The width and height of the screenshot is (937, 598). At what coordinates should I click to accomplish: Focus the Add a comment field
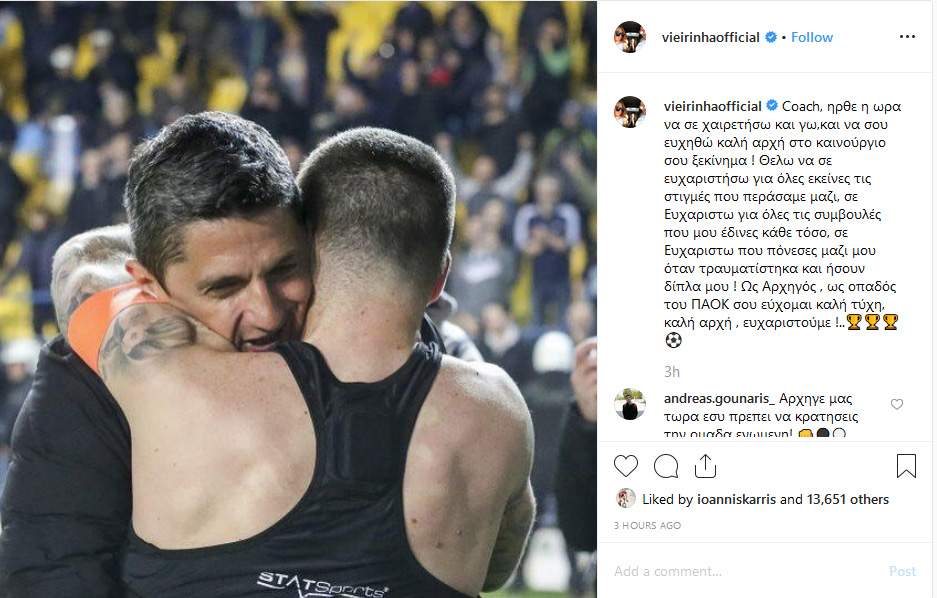[x=747, y=571]
